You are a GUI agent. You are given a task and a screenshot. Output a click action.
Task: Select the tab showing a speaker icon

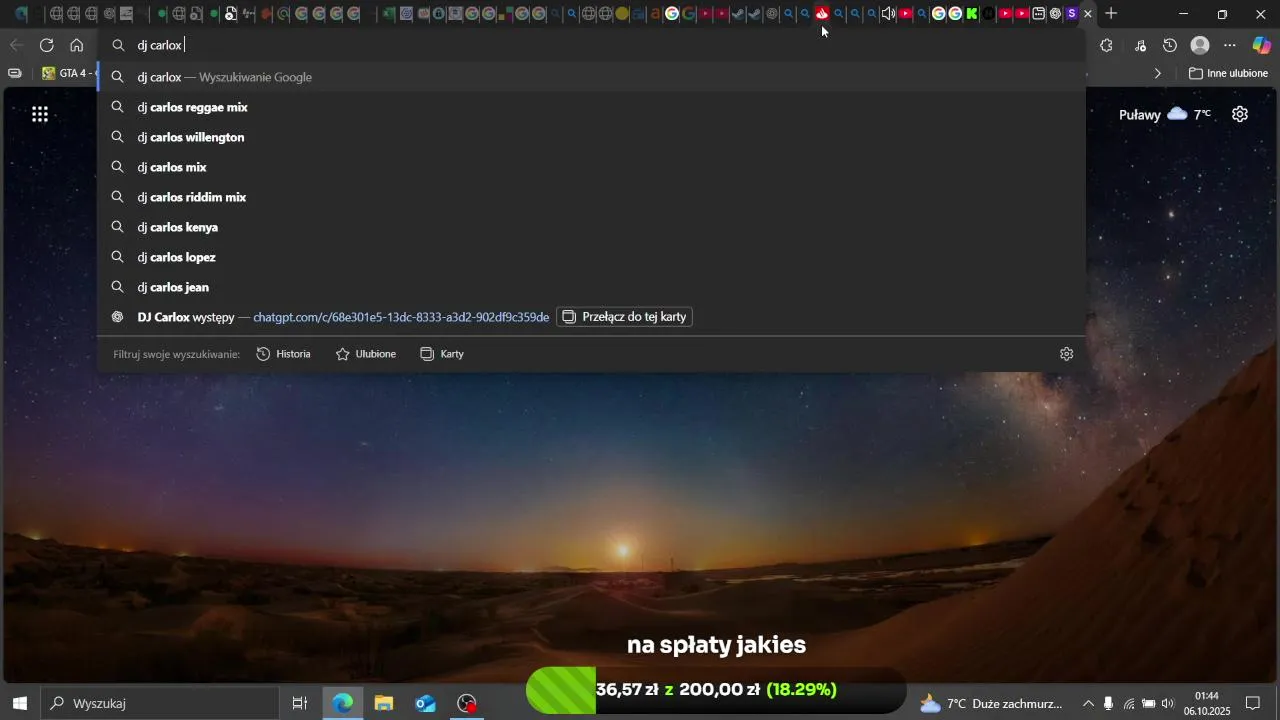(x=888, y=14)
